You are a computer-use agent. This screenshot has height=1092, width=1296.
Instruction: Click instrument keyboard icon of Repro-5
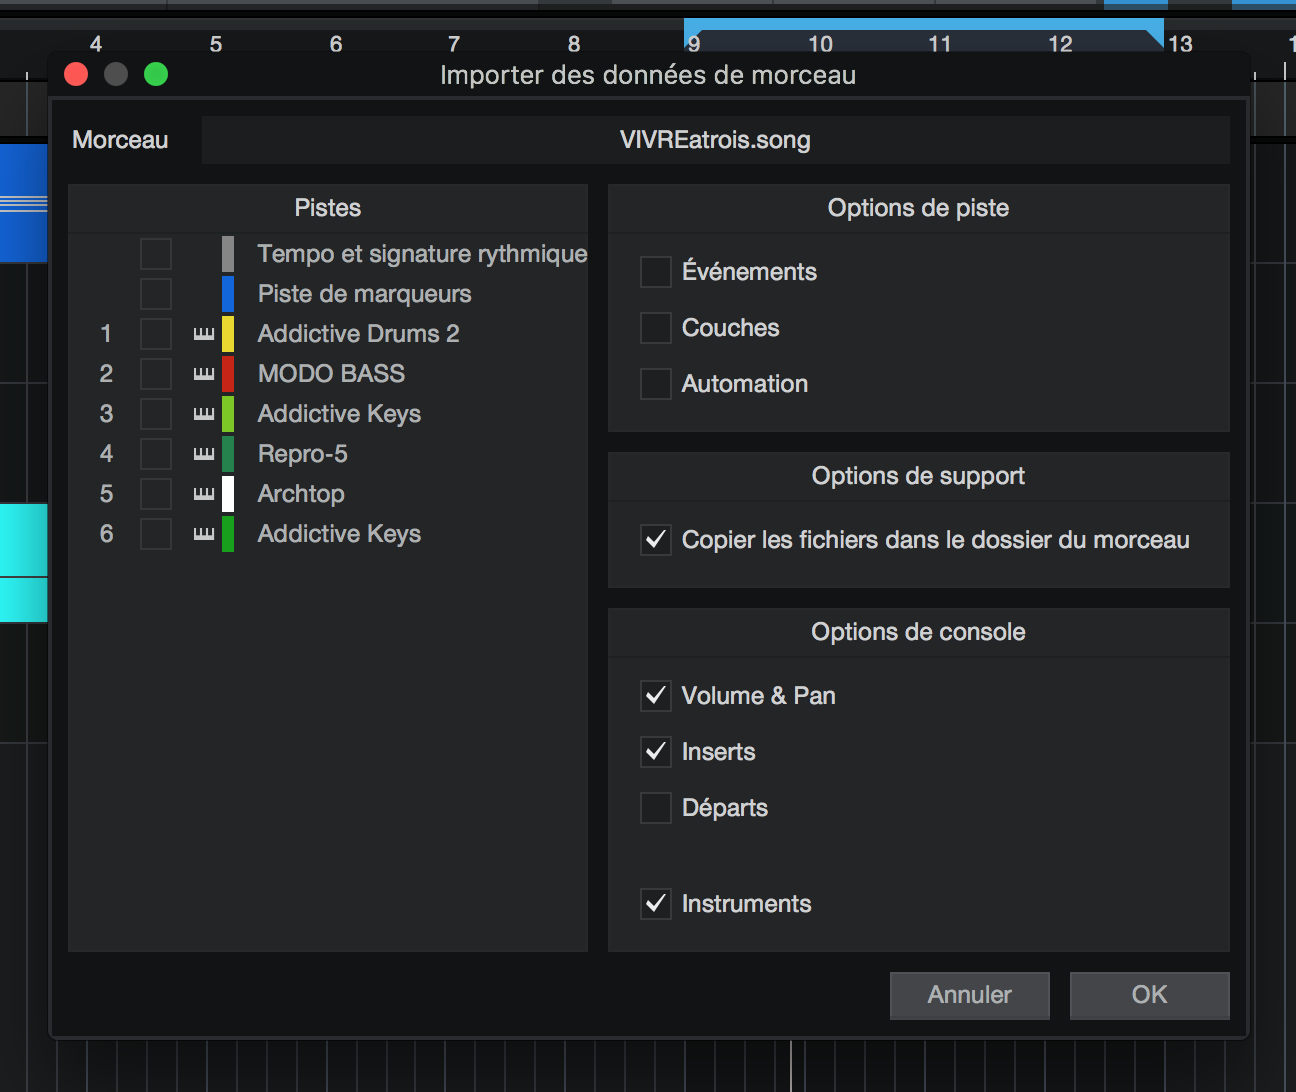[x=204, y=454]
